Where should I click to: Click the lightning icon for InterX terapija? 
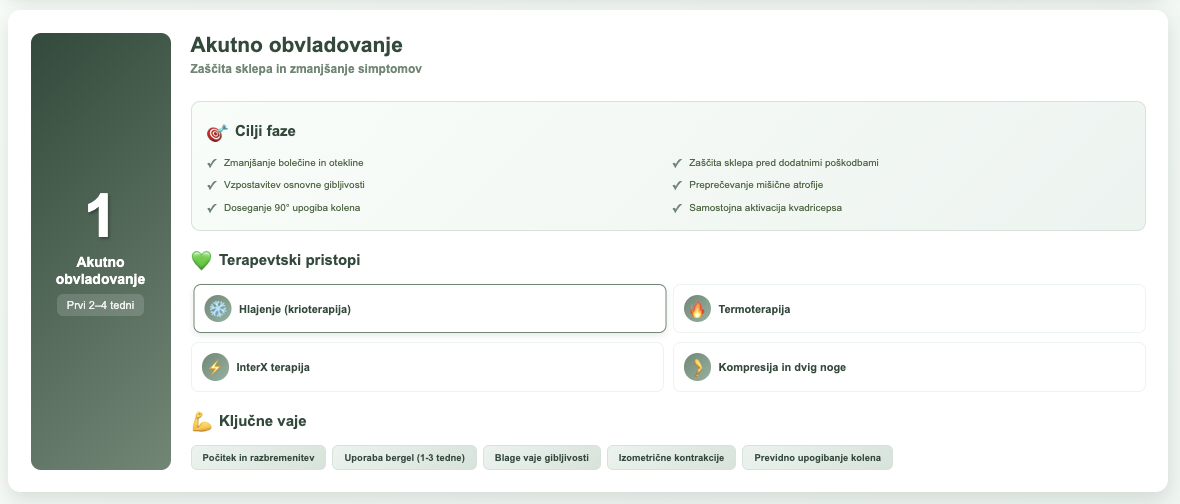(x=215, y=367)
